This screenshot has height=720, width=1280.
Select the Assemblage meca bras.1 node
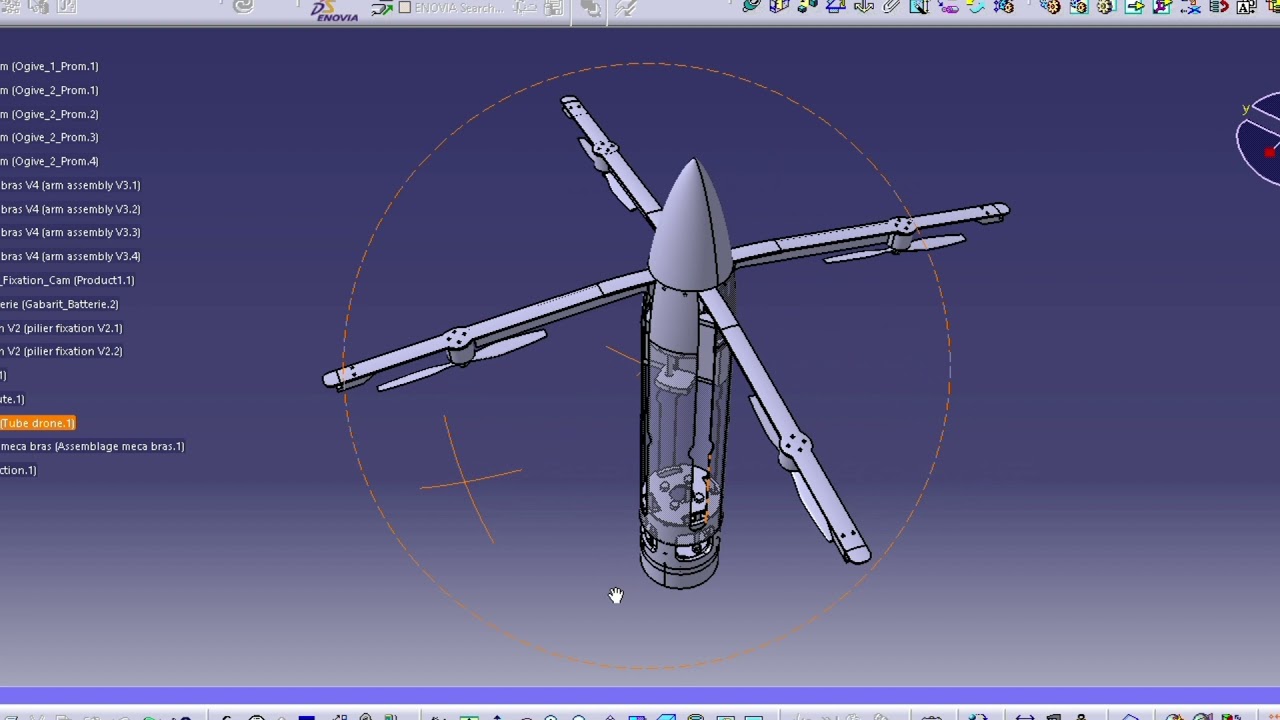94,446
